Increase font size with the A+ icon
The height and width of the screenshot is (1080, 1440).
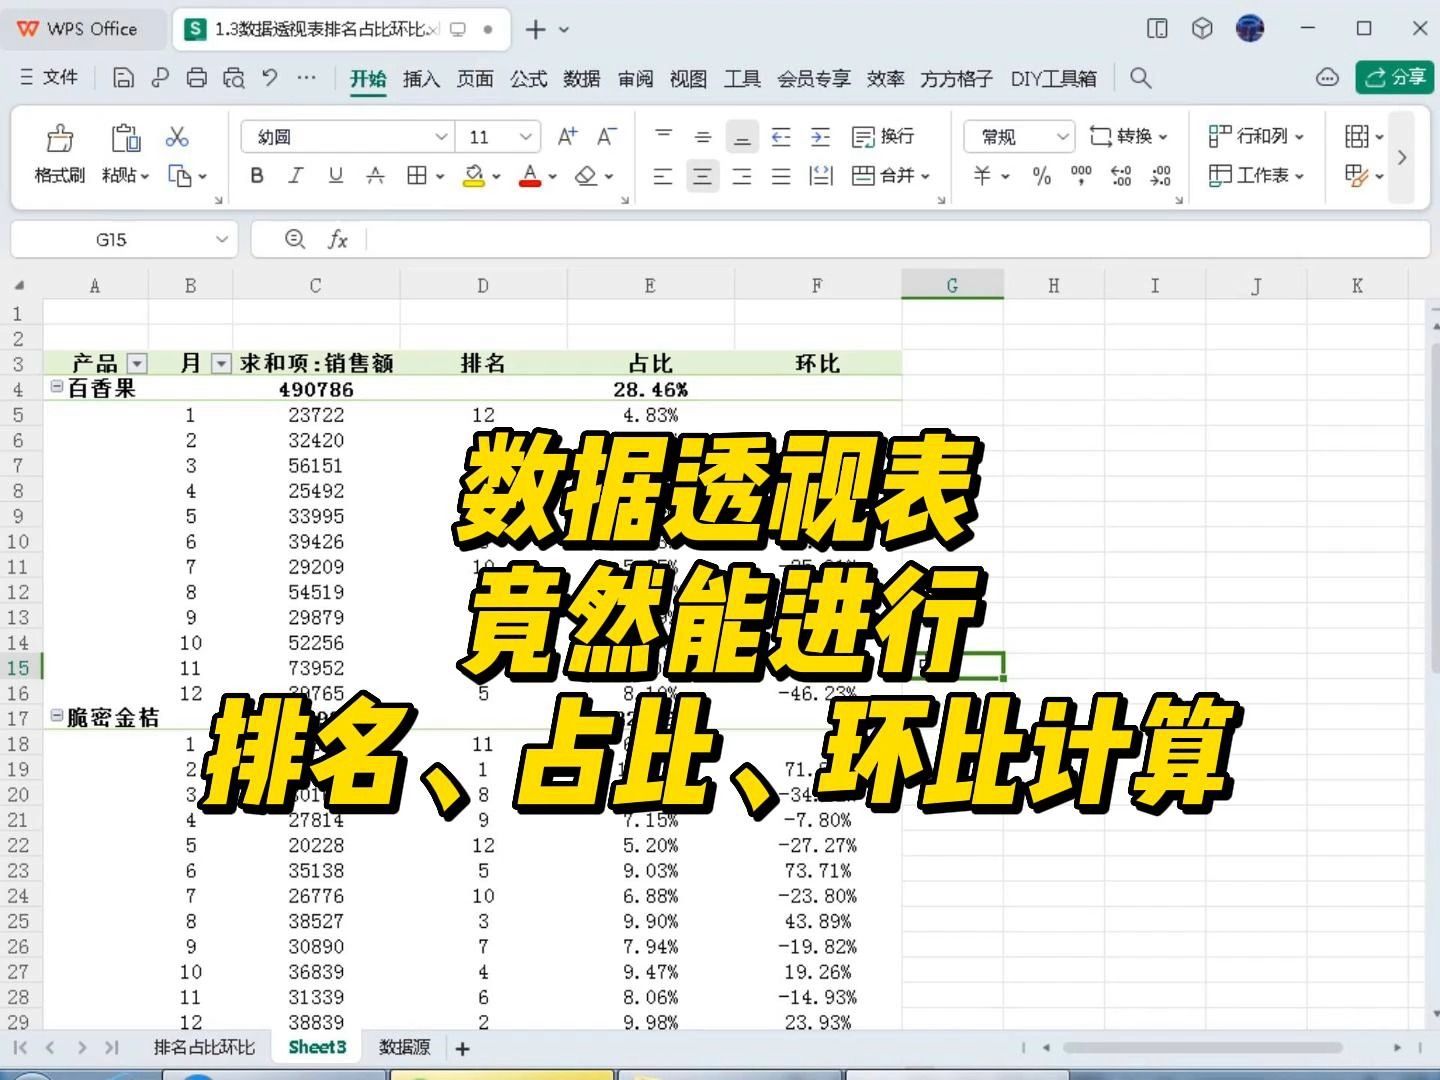coord(566,136)
